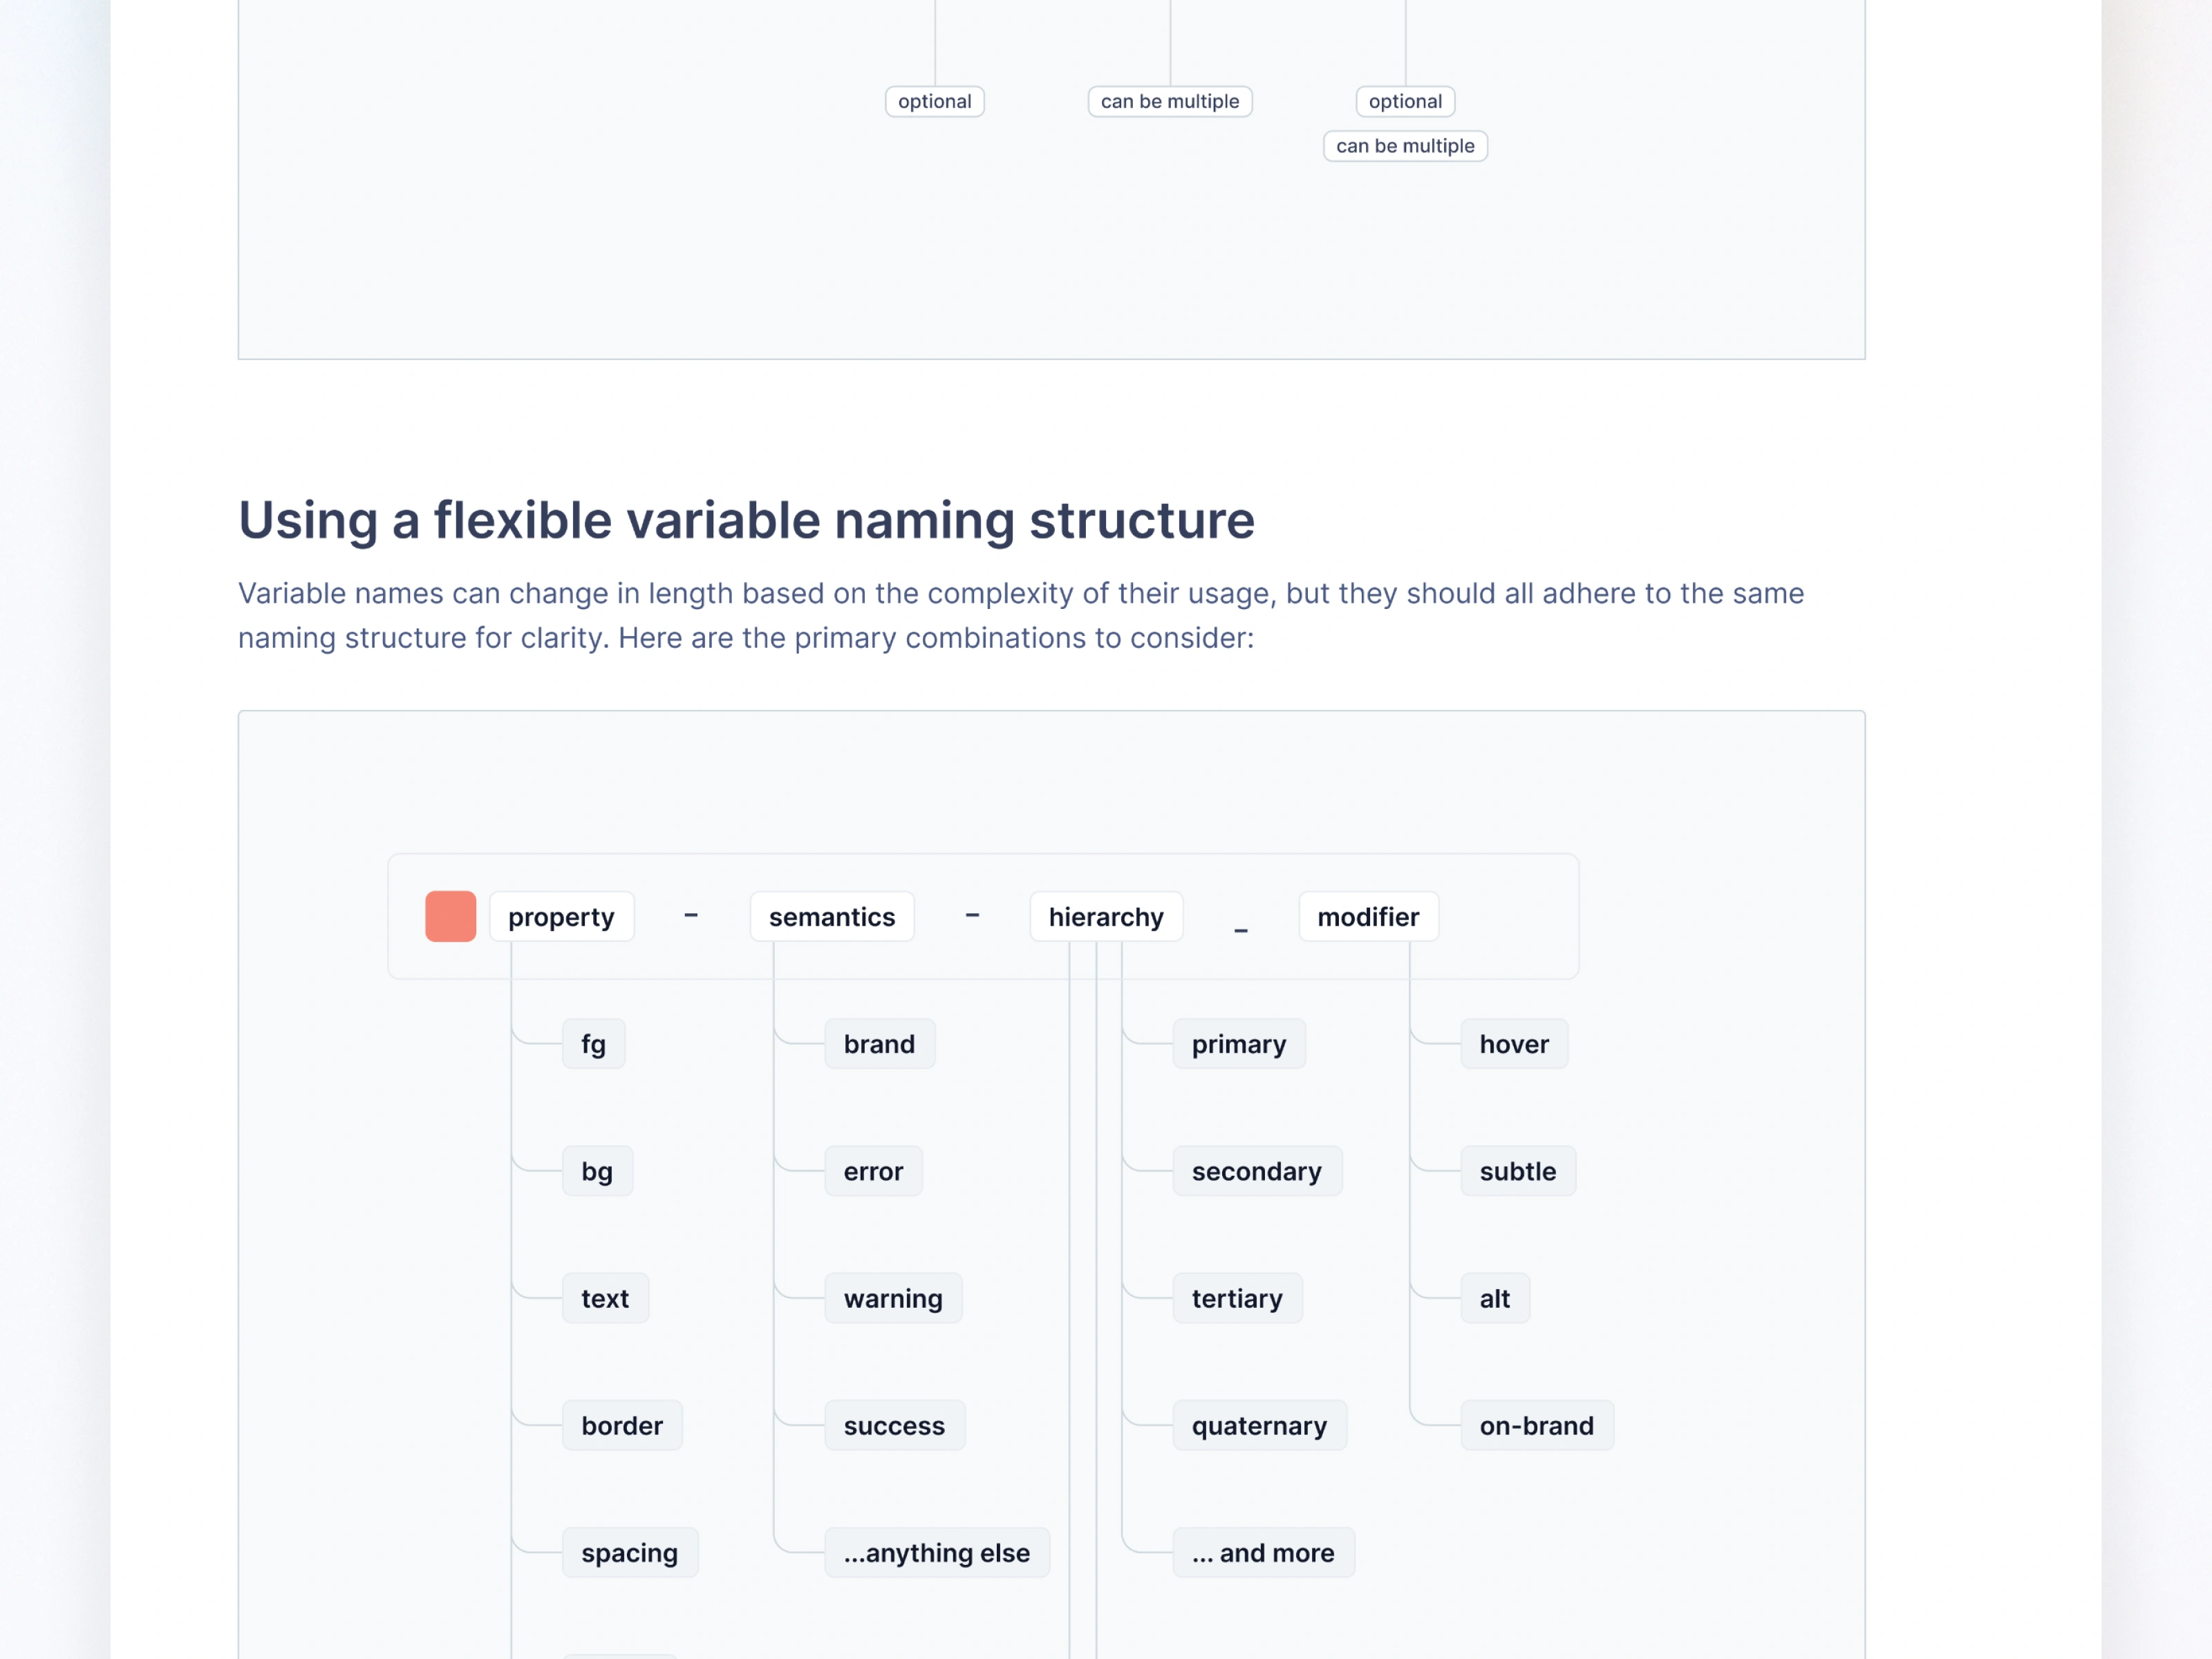
Task: Click the coral color swatch beside property
Action: point(450,916)
